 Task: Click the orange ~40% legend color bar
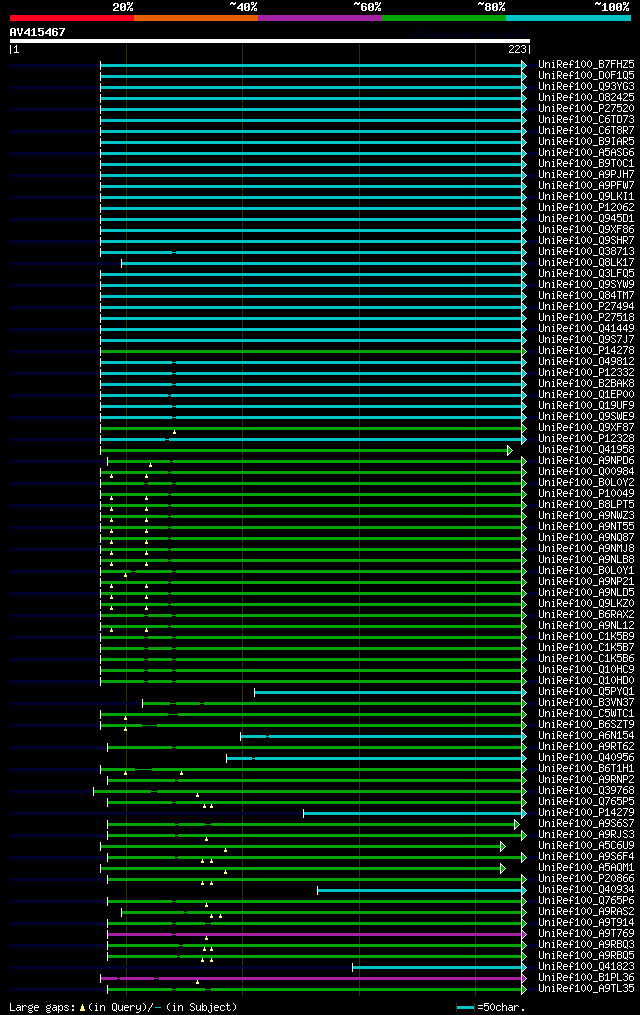pyautogui.click(x=196, y=18)
